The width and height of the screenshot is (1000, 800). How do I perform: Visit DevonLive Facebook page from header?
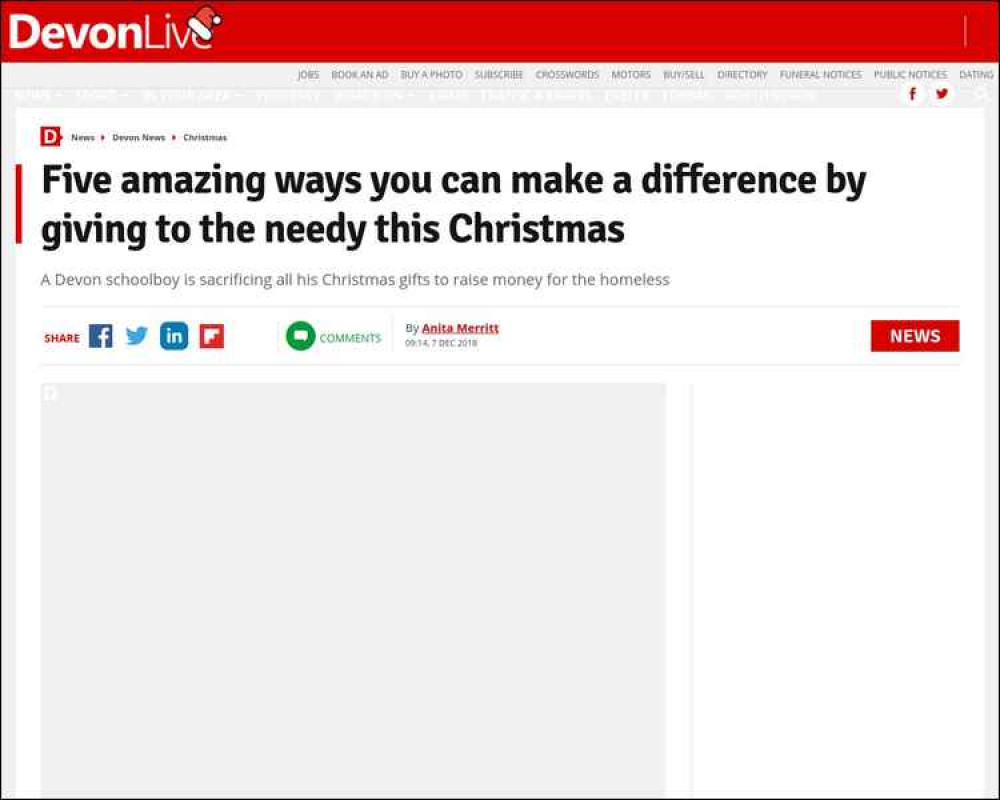click(x=913, y=94)
